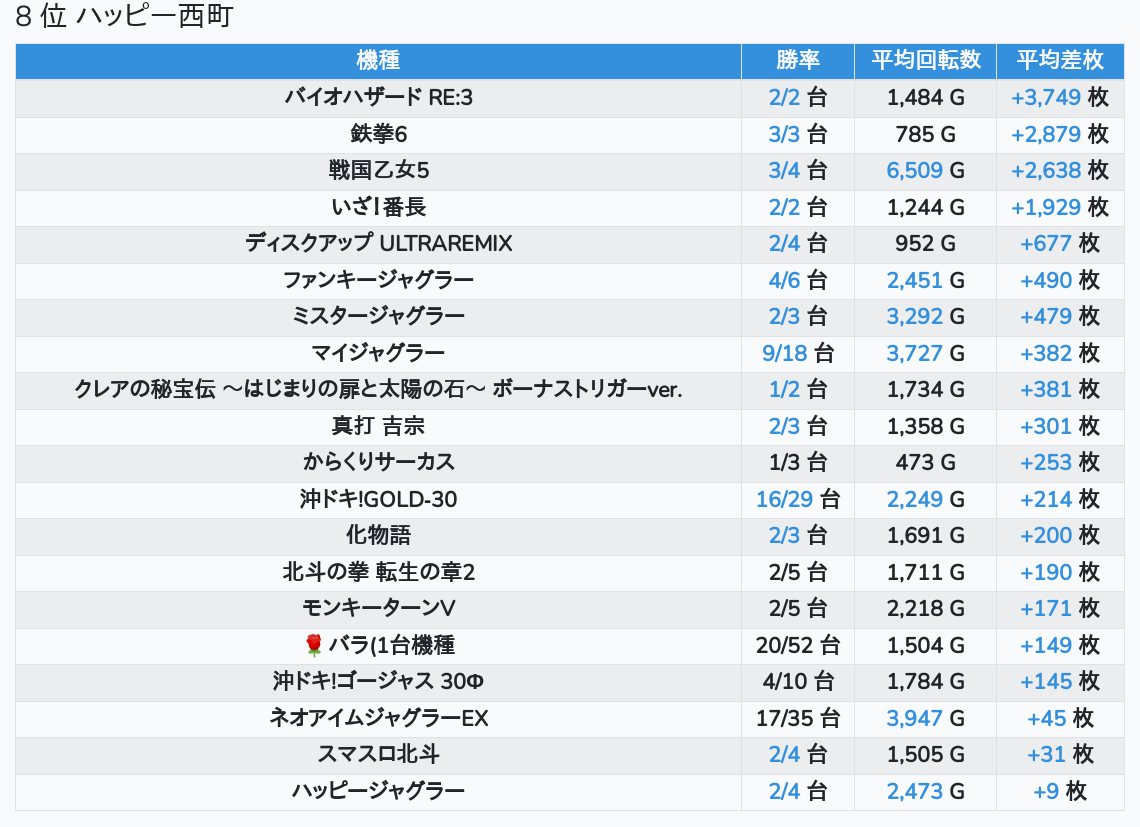Click the 平均回転数 column header
1140x827 pixels.
click(x=926, y=60)
